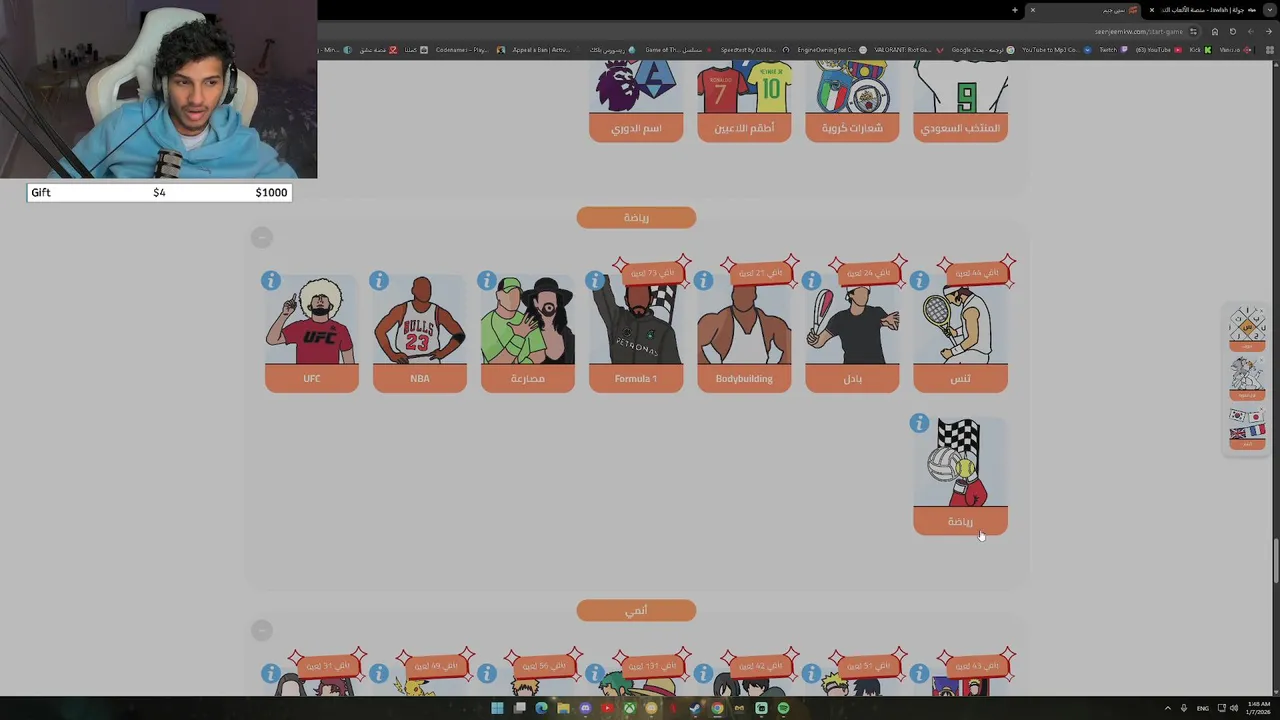Screen dimensions: 1280x720
Task: Expand hidden system tray icons chevron
Action: (x=1167, y=708)
